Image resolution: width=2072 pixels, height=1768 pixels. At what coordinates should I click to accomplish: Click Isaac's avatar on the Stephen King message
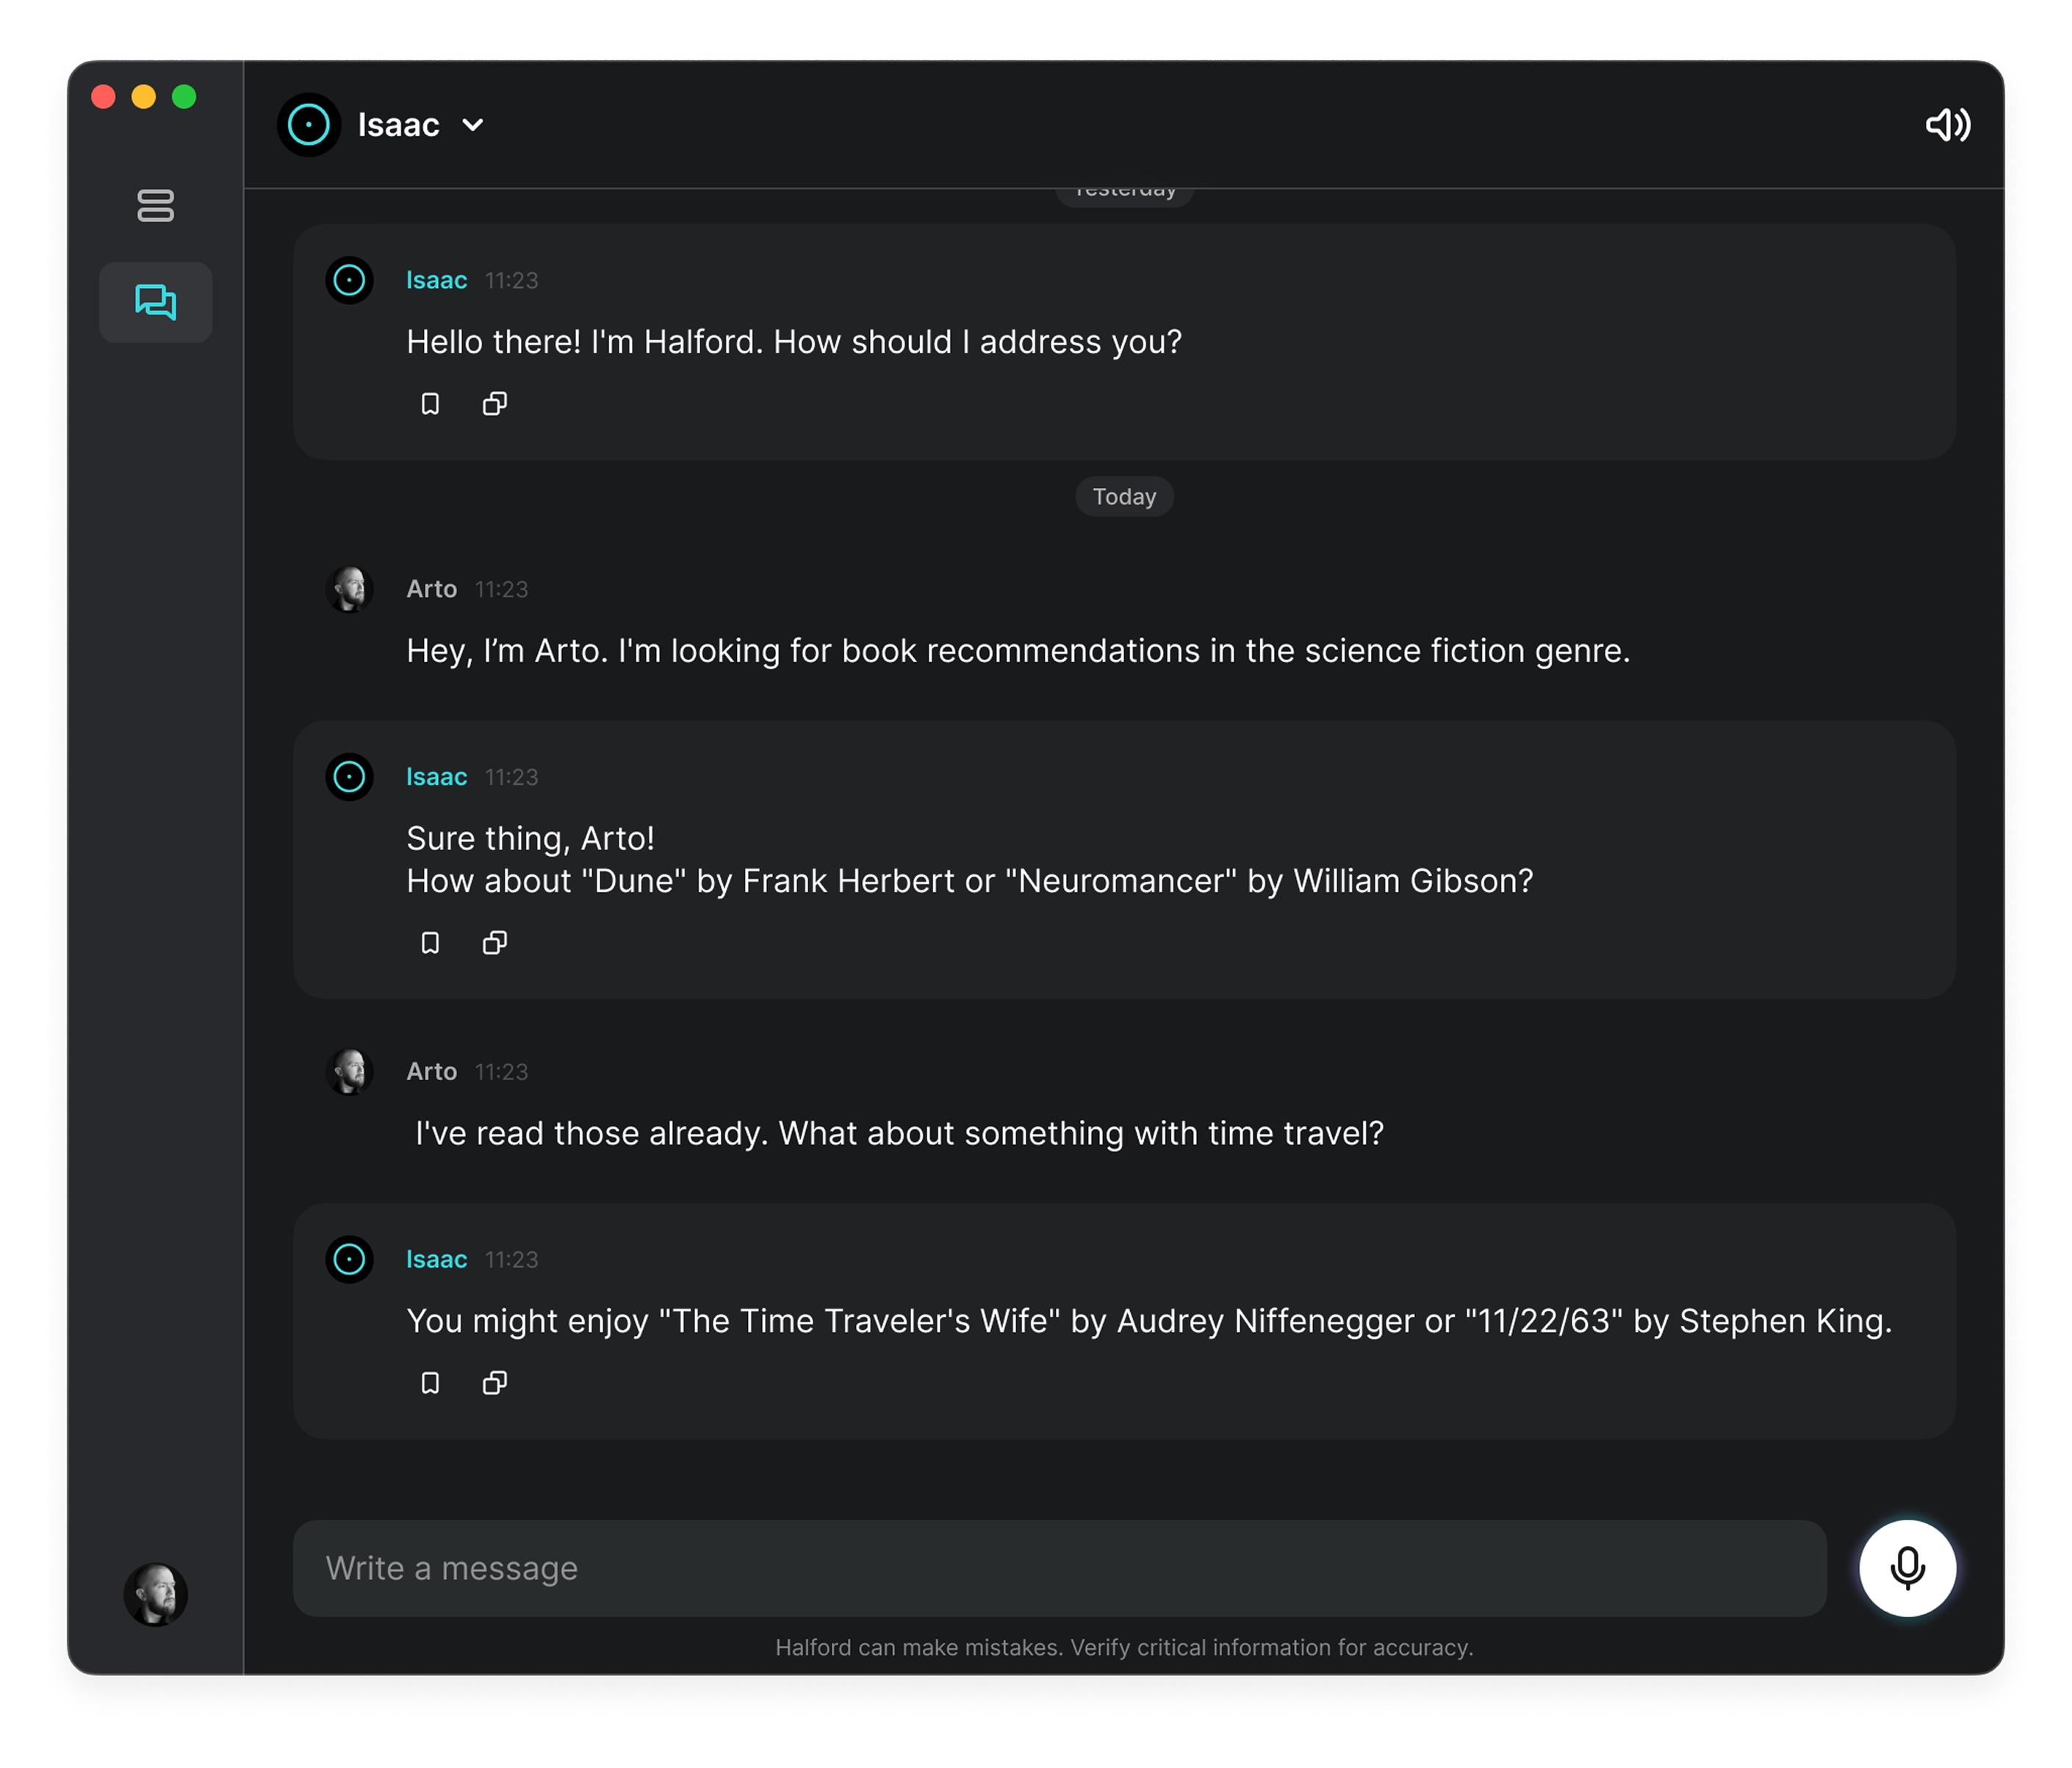[349, 1259]
